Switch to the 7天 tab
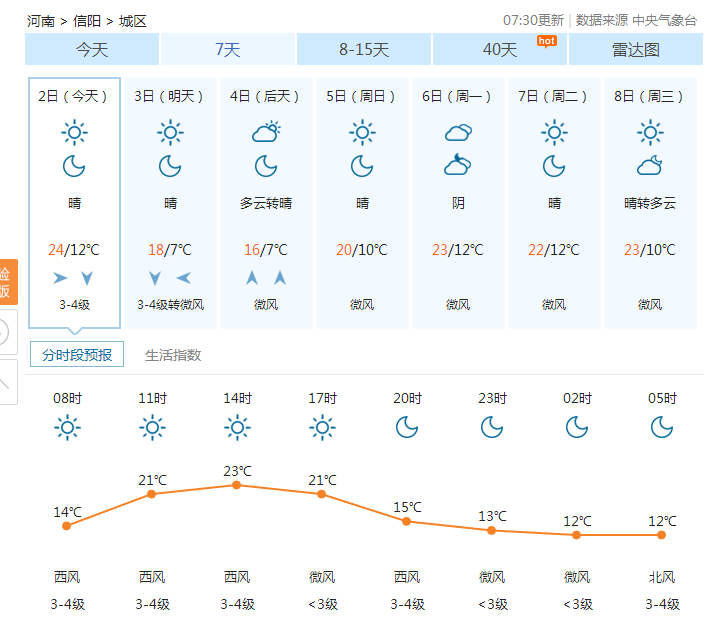704x635 pixels. click(x=228, y=49)
